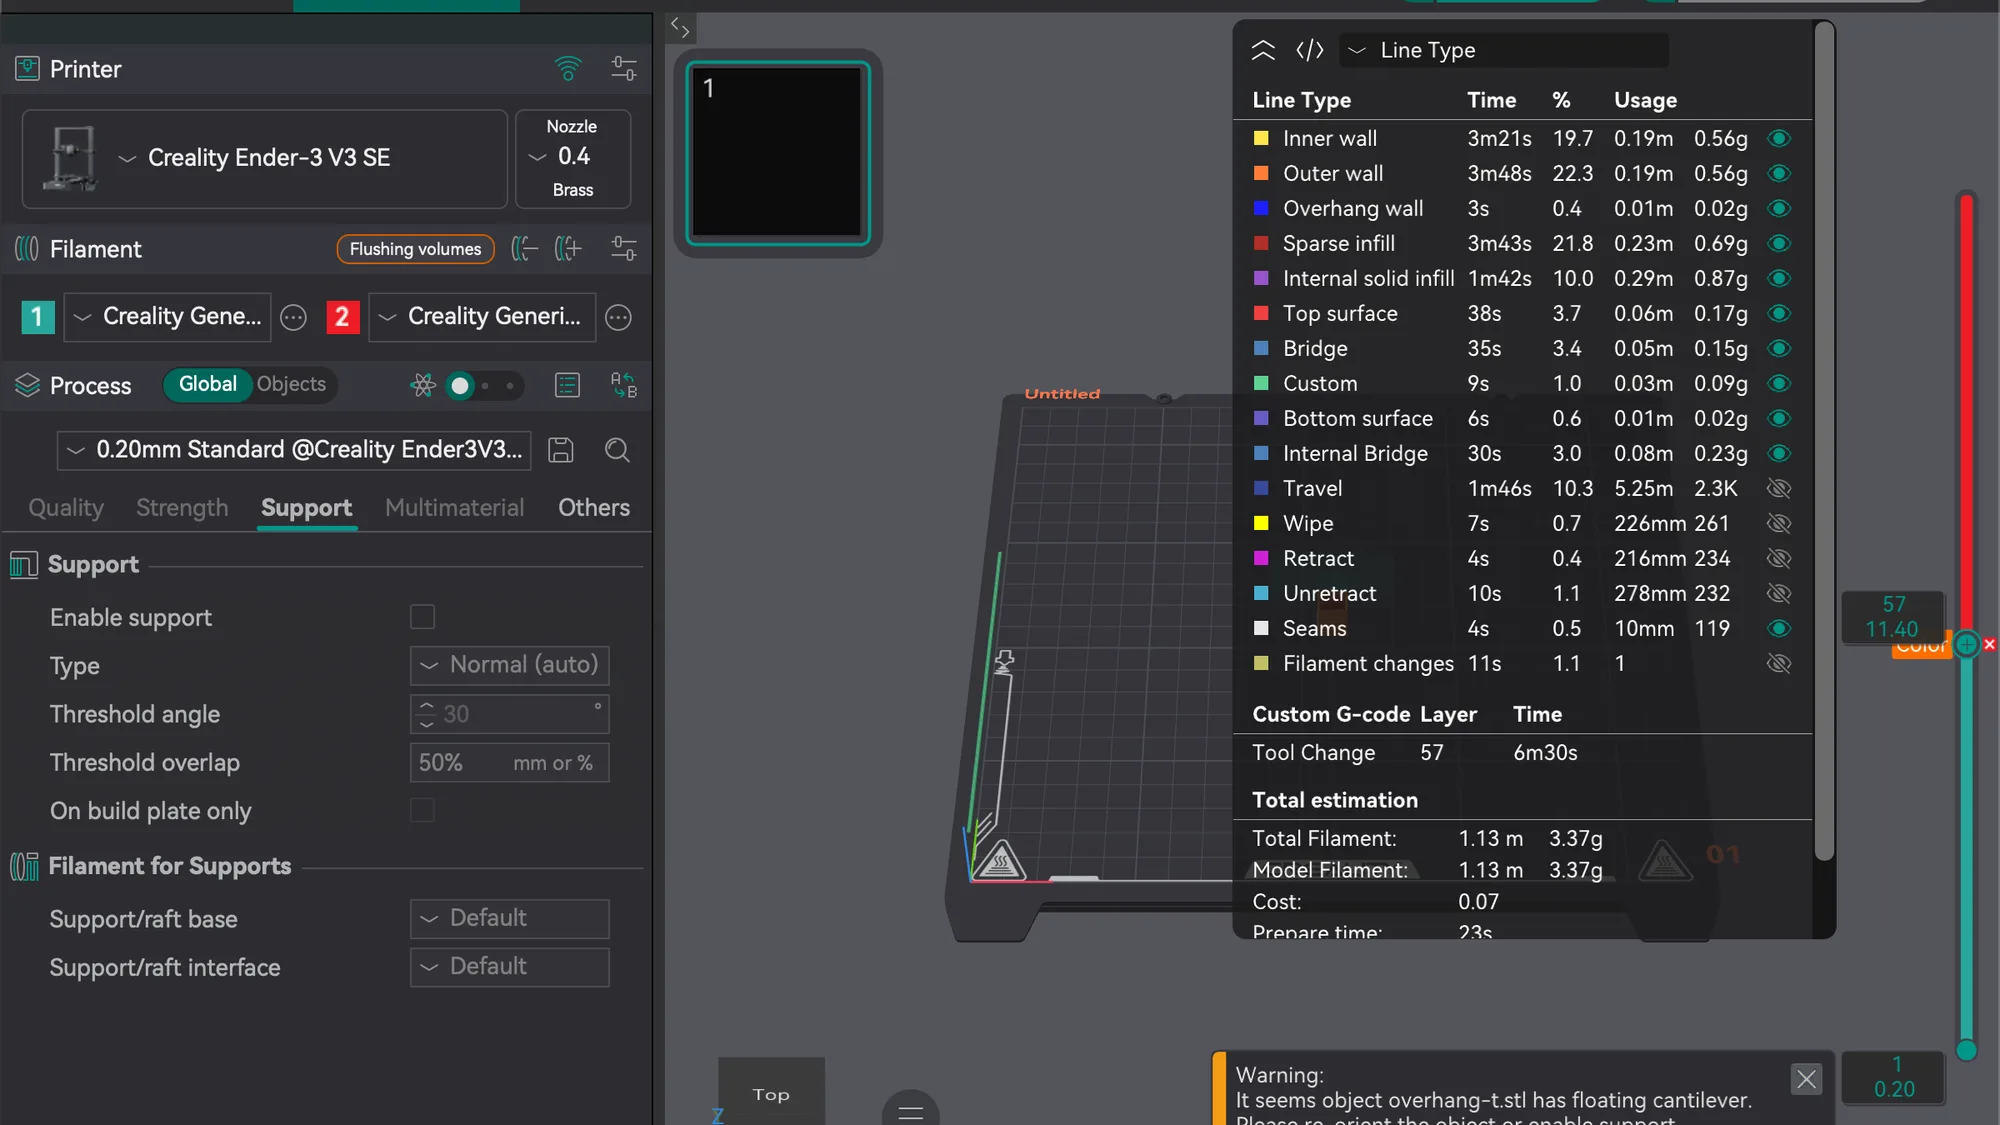The image size is (2000, 1125).
Task: Switch to the Others tab
Action: [594, 508]
